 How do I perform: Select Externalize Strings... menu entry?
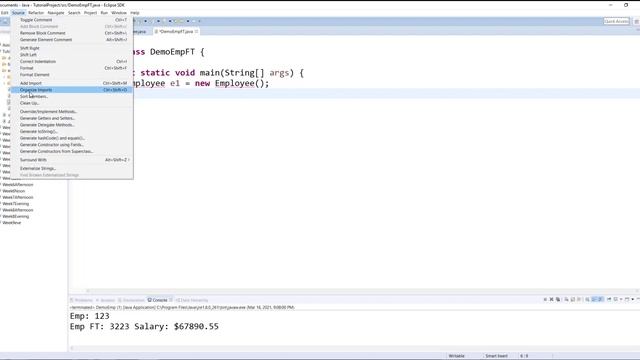tap(71, 168)
